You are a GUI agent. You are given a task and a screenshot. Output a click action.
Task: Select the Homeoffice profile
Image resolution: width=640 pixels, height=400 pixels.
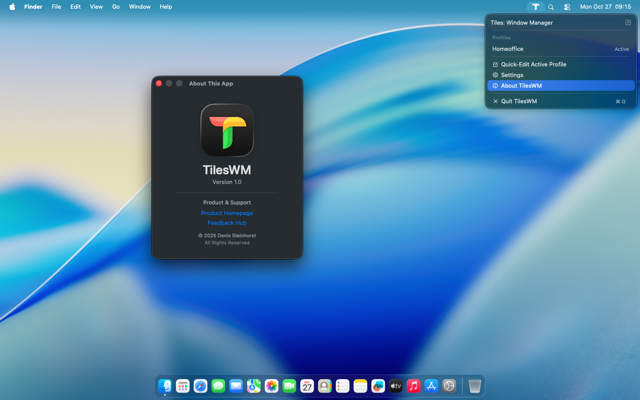pyautogui.click(x=508, y=49)
